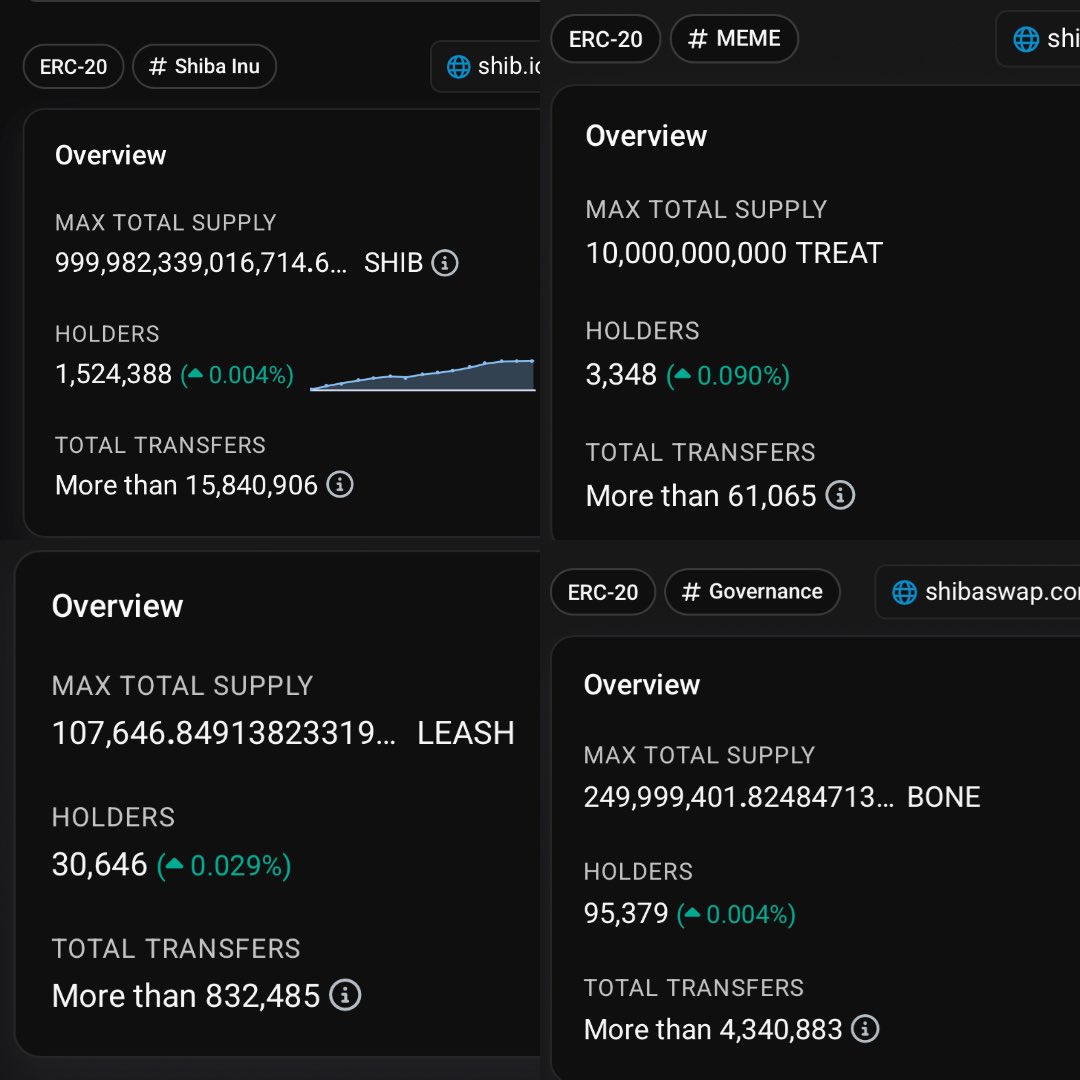Image resolution: width=1080 pixels, height=1080 pixels.
Task: Click the ERC-20 tag beside MEME
Action: (605, 39)
